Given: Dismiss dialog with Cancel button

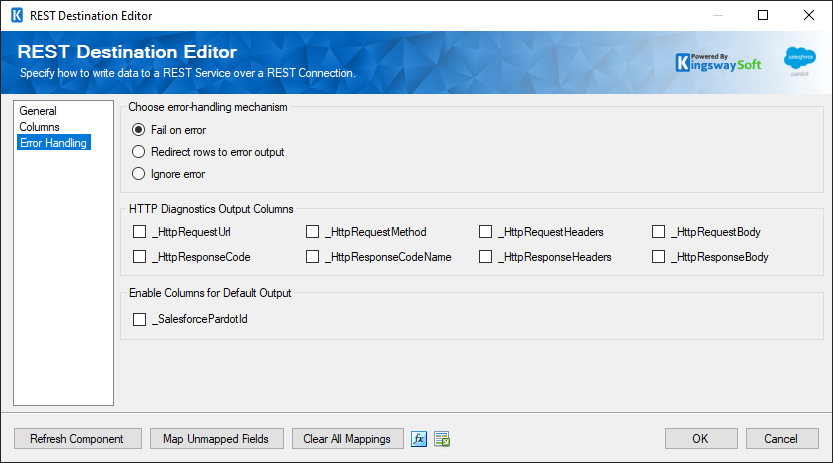Looking at the screenshot, I should click(782, 439).
